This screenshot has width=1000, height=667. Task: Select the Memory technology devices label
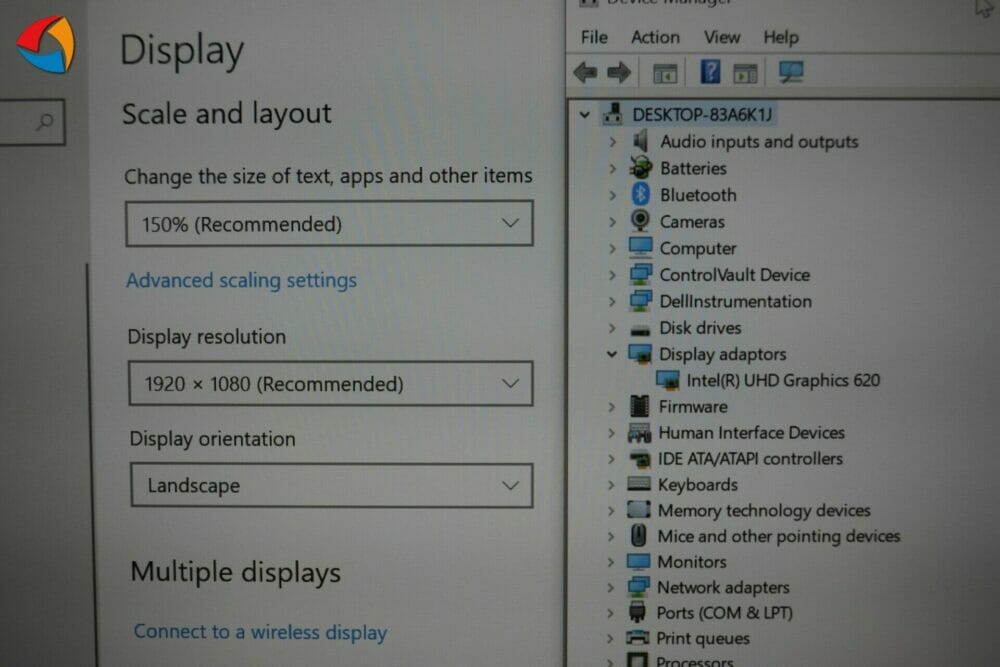point(764,510)
